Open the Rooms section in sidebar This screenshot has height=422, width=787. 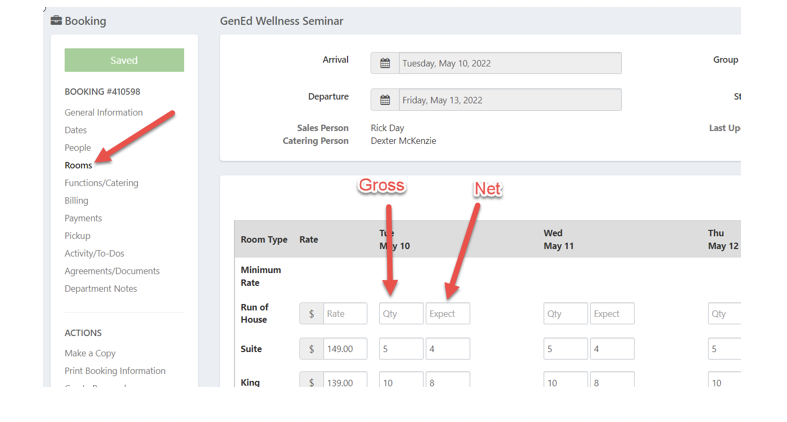pos(78,165)
